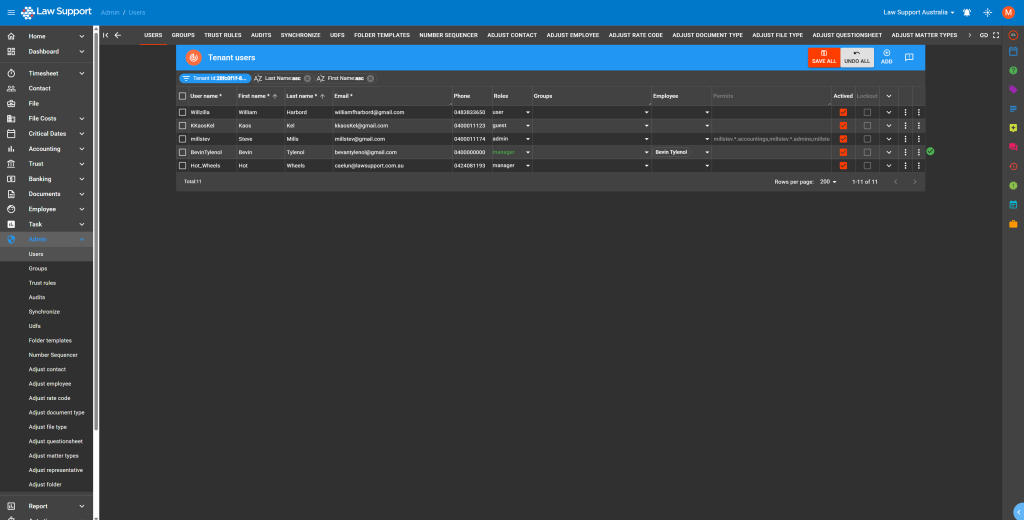This screenshot has height=520, width=1024.
Task: Open the three-dot menu for Willzilla row
Action: click(x=906, y=112)
